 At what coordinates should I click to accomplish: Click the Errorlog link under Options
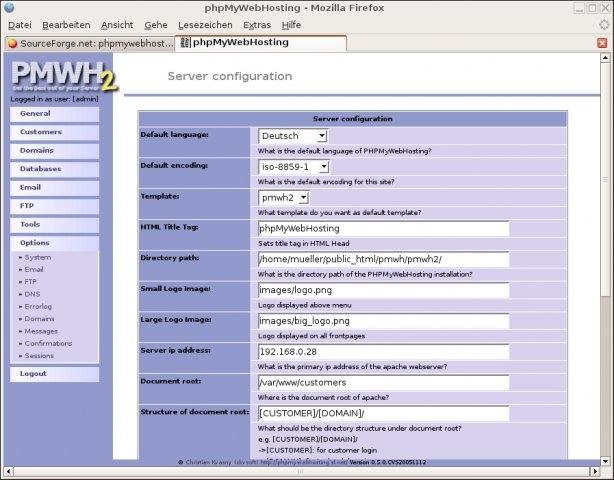coord(38,306)
